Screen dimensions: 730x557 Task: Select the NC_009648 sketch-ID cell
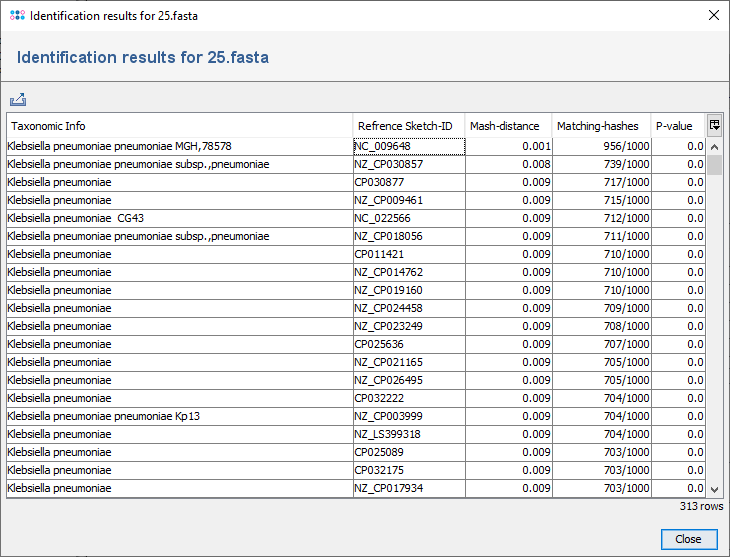(408, 146)
